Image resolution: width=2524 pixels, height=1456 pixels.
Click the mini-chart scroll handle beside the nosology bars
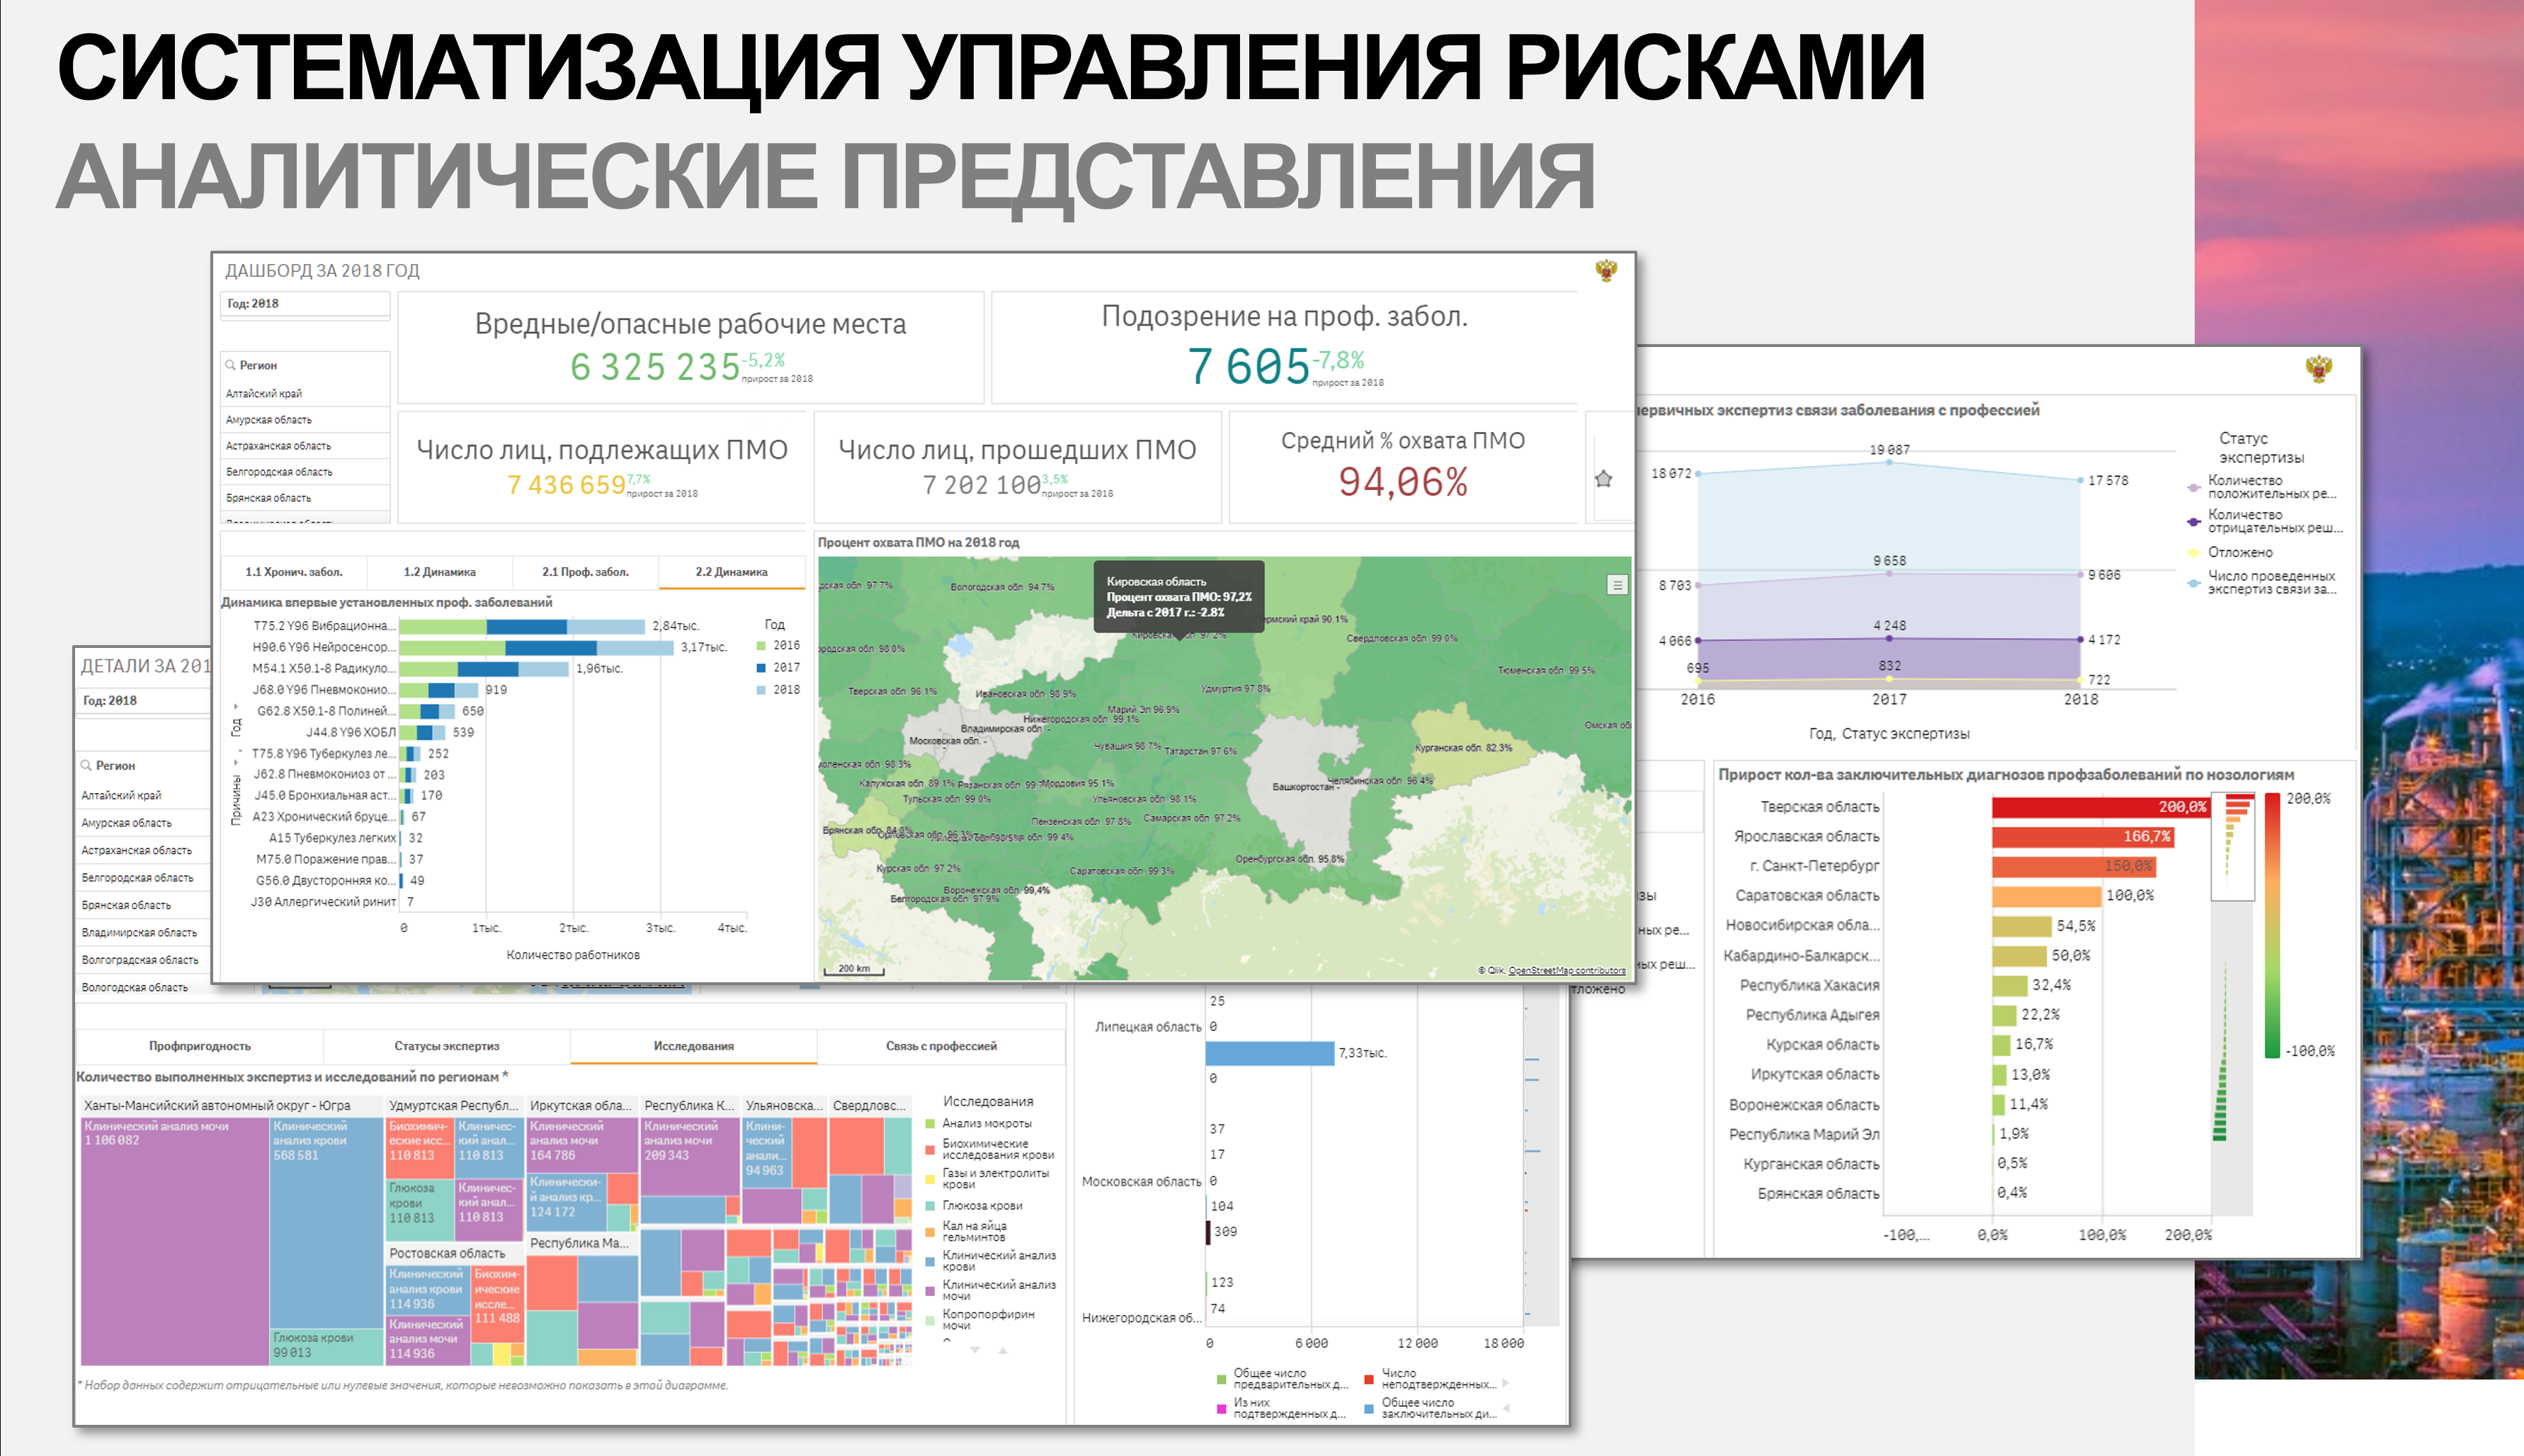2232,846
